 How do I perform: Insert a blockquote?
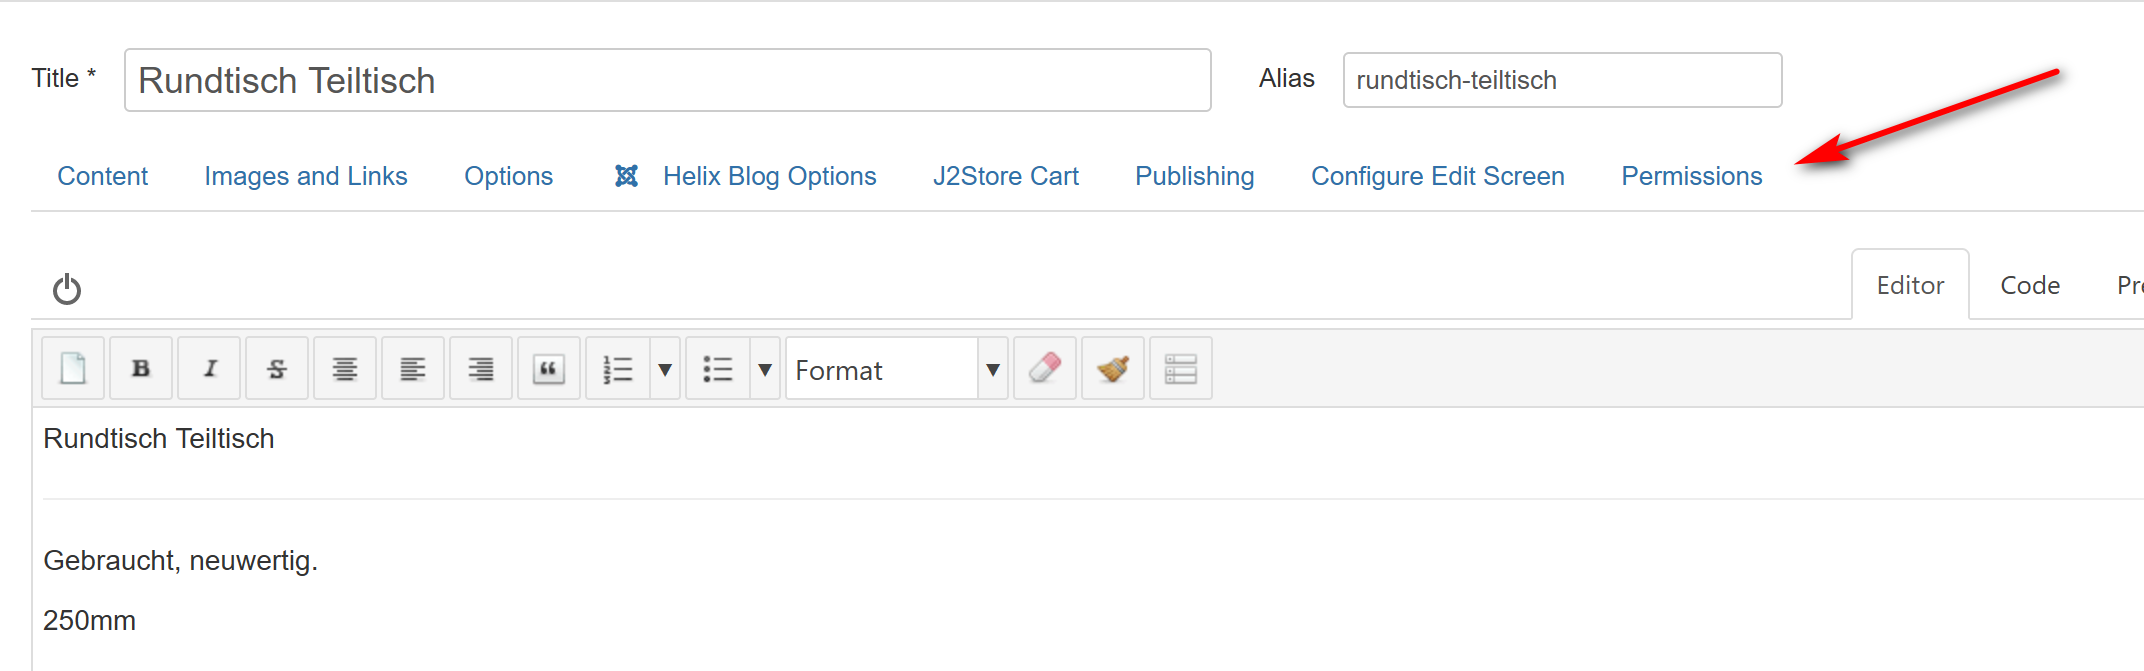tap(549, 369)
